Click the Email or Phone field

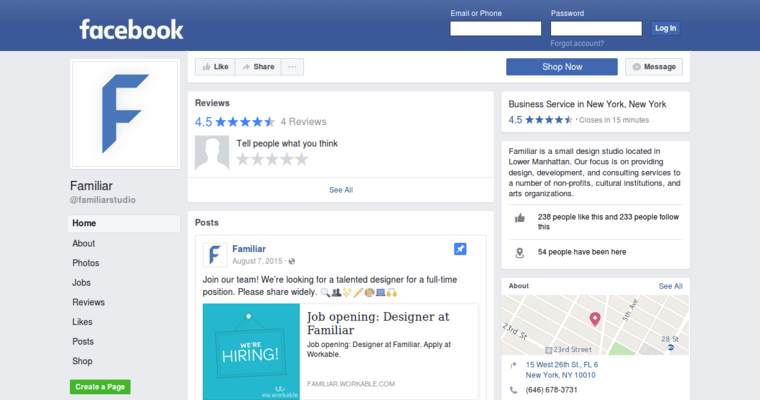click(495, 29)
